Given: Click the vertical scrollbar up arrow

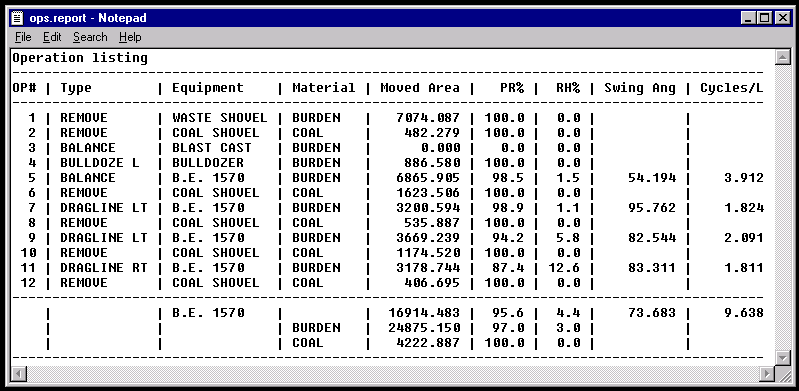Looking at the screenshot, I should pyautogui.click(x=782, y=57).
